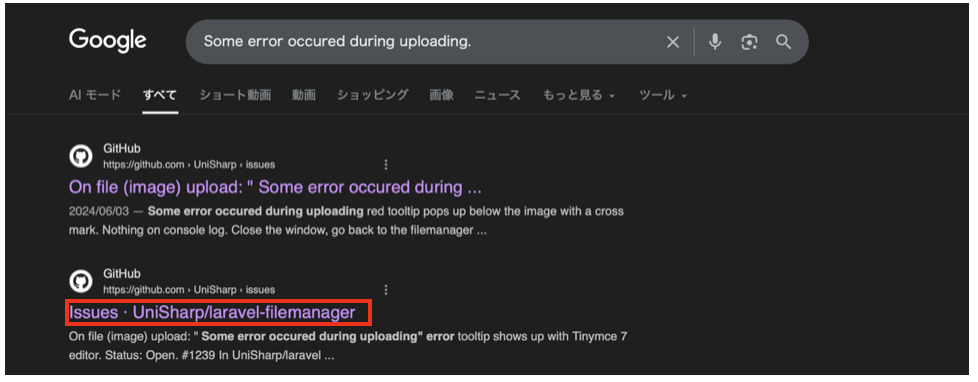Viewport: 978px width, 382px height.
Task: Open the 動画 results tab
Action: (x=304, y=96)
